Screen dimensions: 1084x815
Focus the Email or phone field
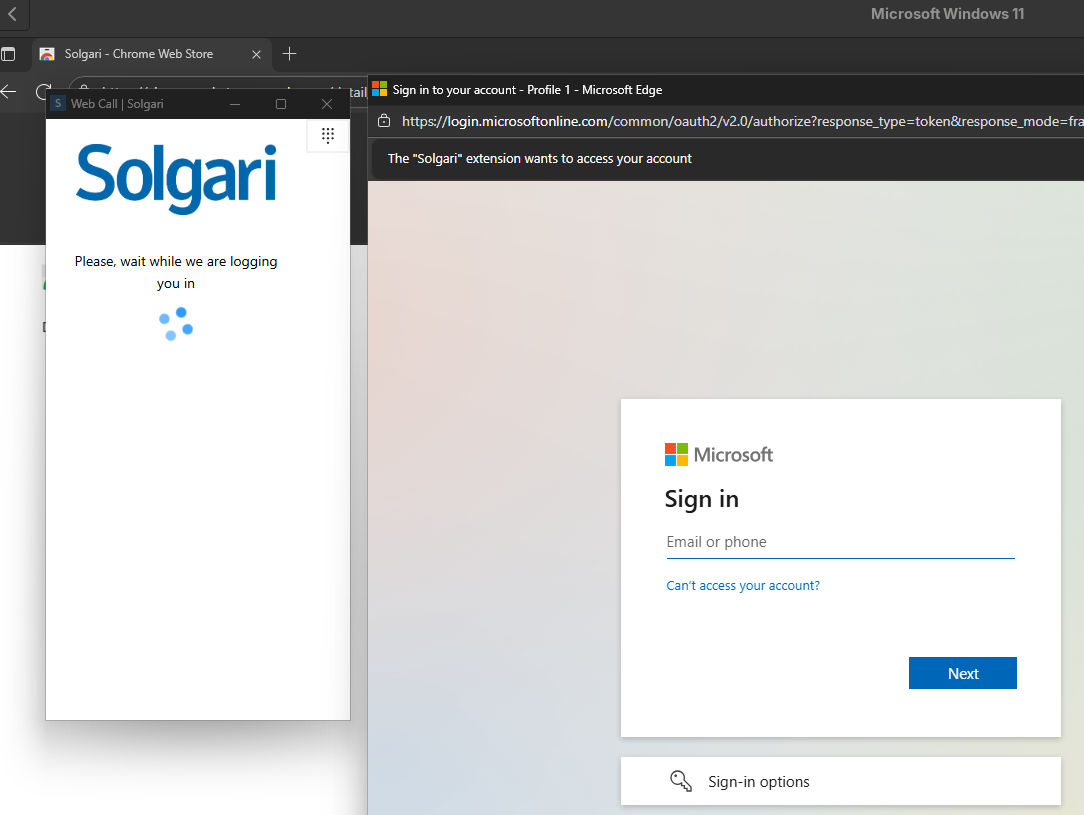840,542
